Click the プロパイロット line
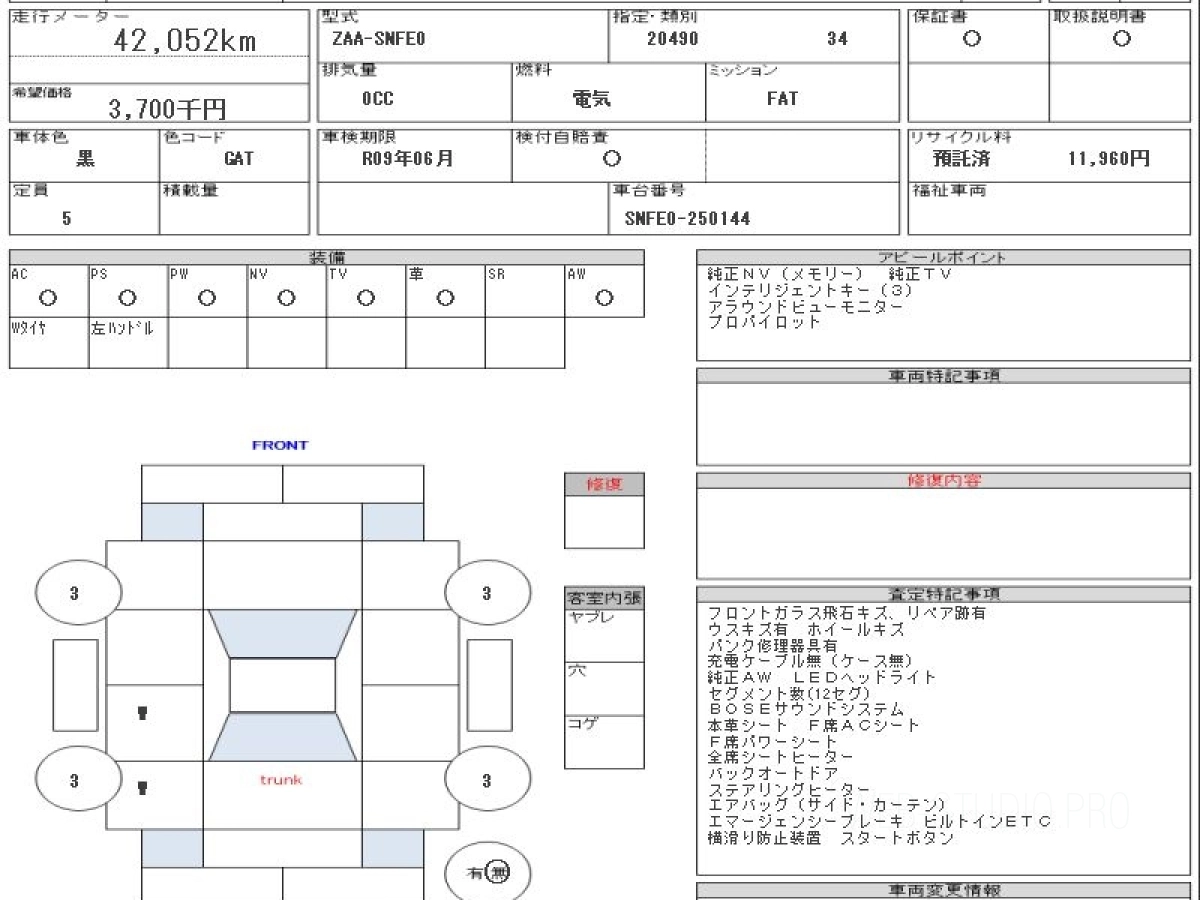 [x=764, y=323]
